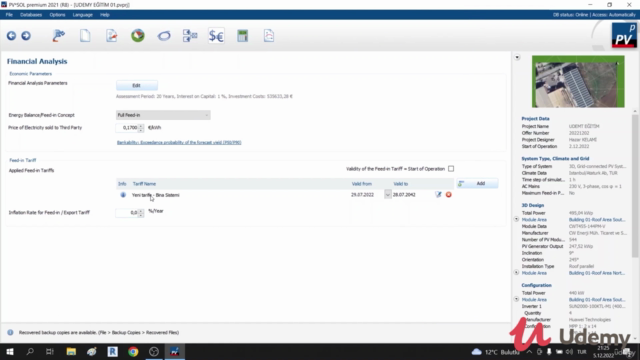Viewport: 640px width, 360px height.
Task: Click the Tariff Name column header
Action: [144, 184]
